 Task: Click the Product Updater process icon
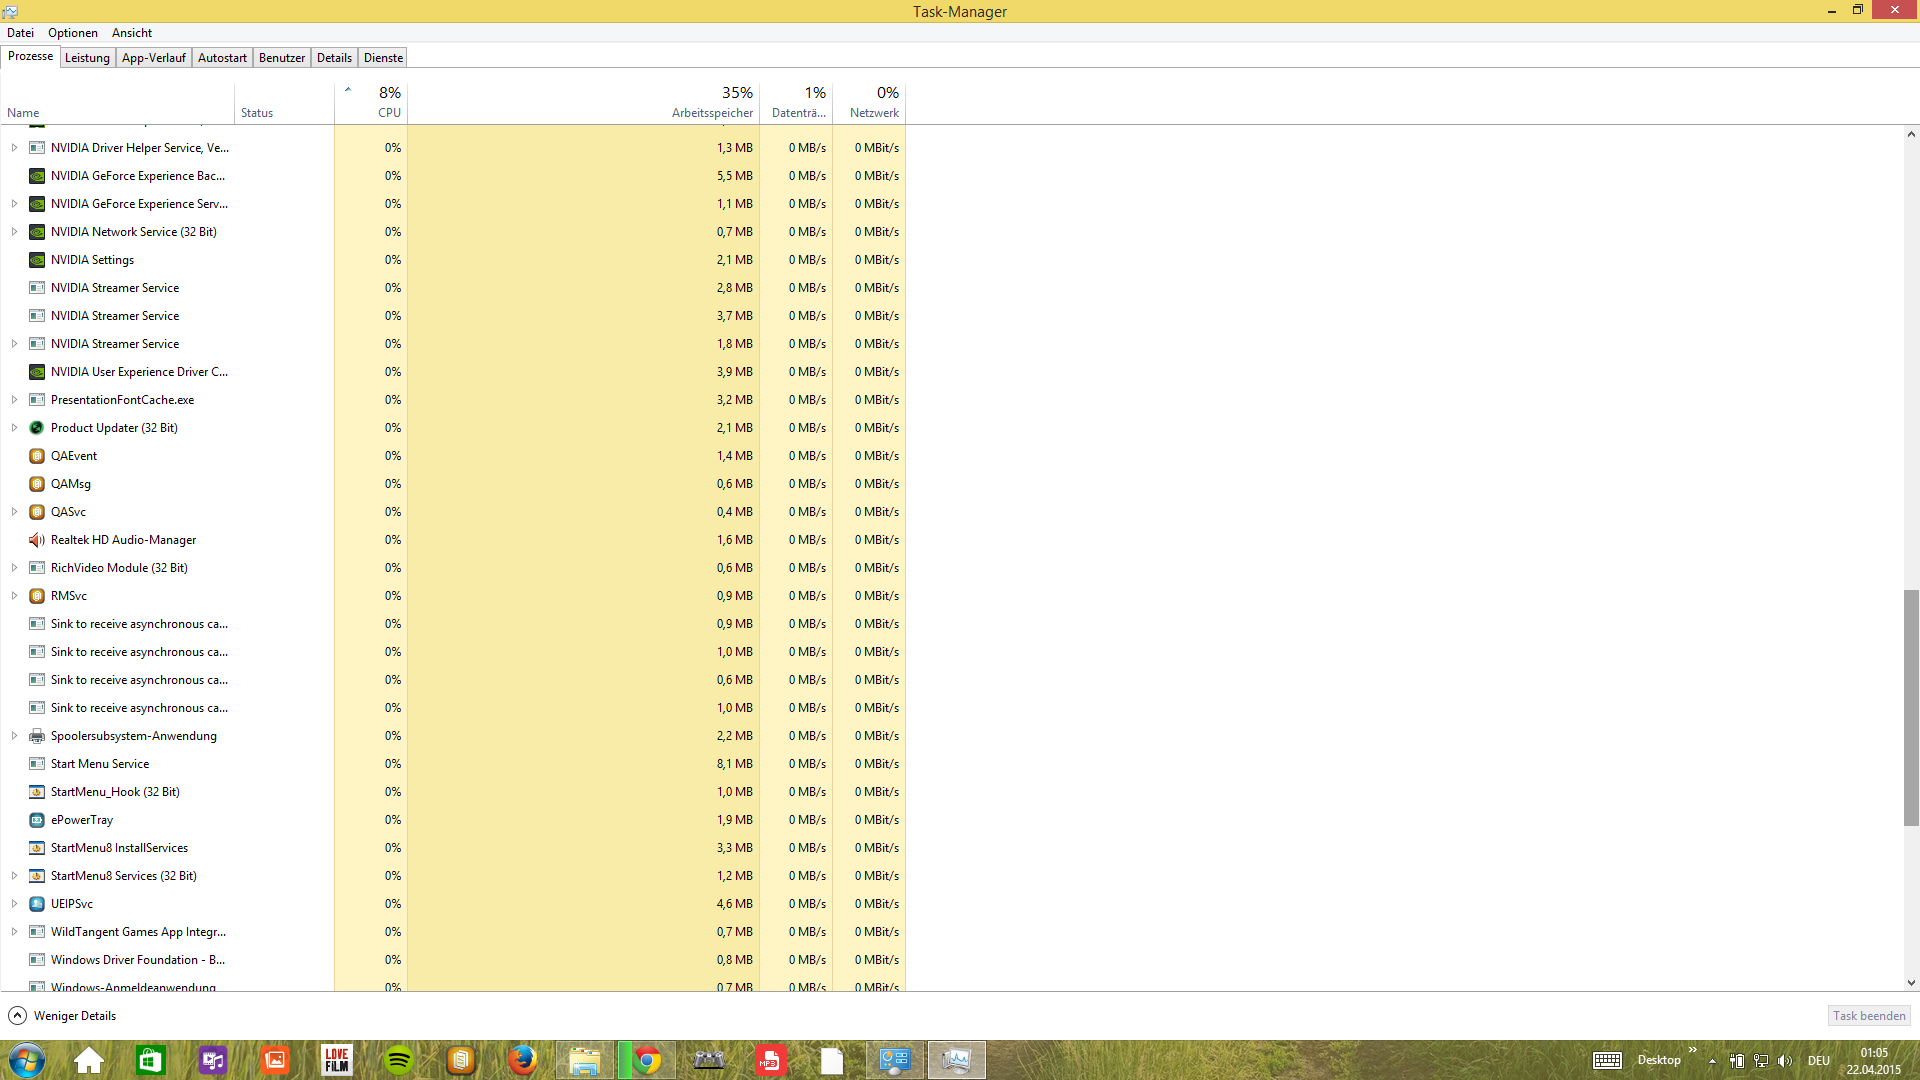pyautogui.click(x=37, y=428)
